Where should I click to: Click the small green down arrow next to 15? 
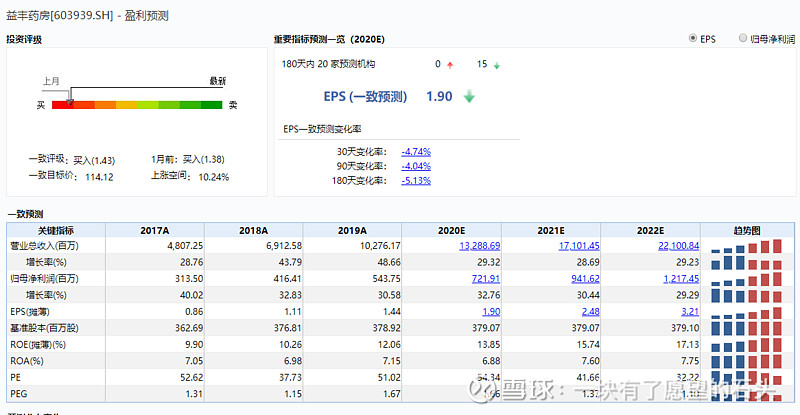tap(496, 65)
